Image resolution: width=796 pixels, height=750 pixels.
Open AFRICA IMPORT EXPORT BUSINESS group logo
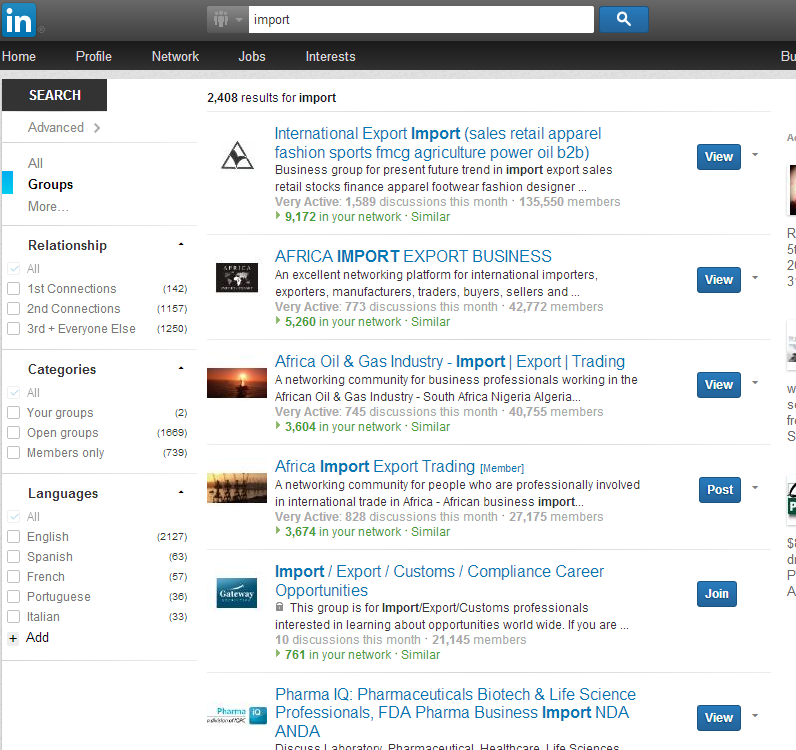pyautogui.click(x=237, y=278)
